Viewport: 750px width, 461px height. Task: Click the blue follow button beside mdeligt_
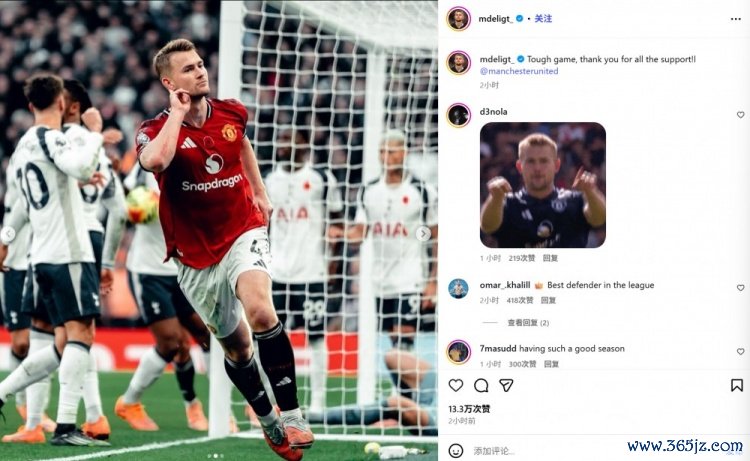(x=543, y=19)
